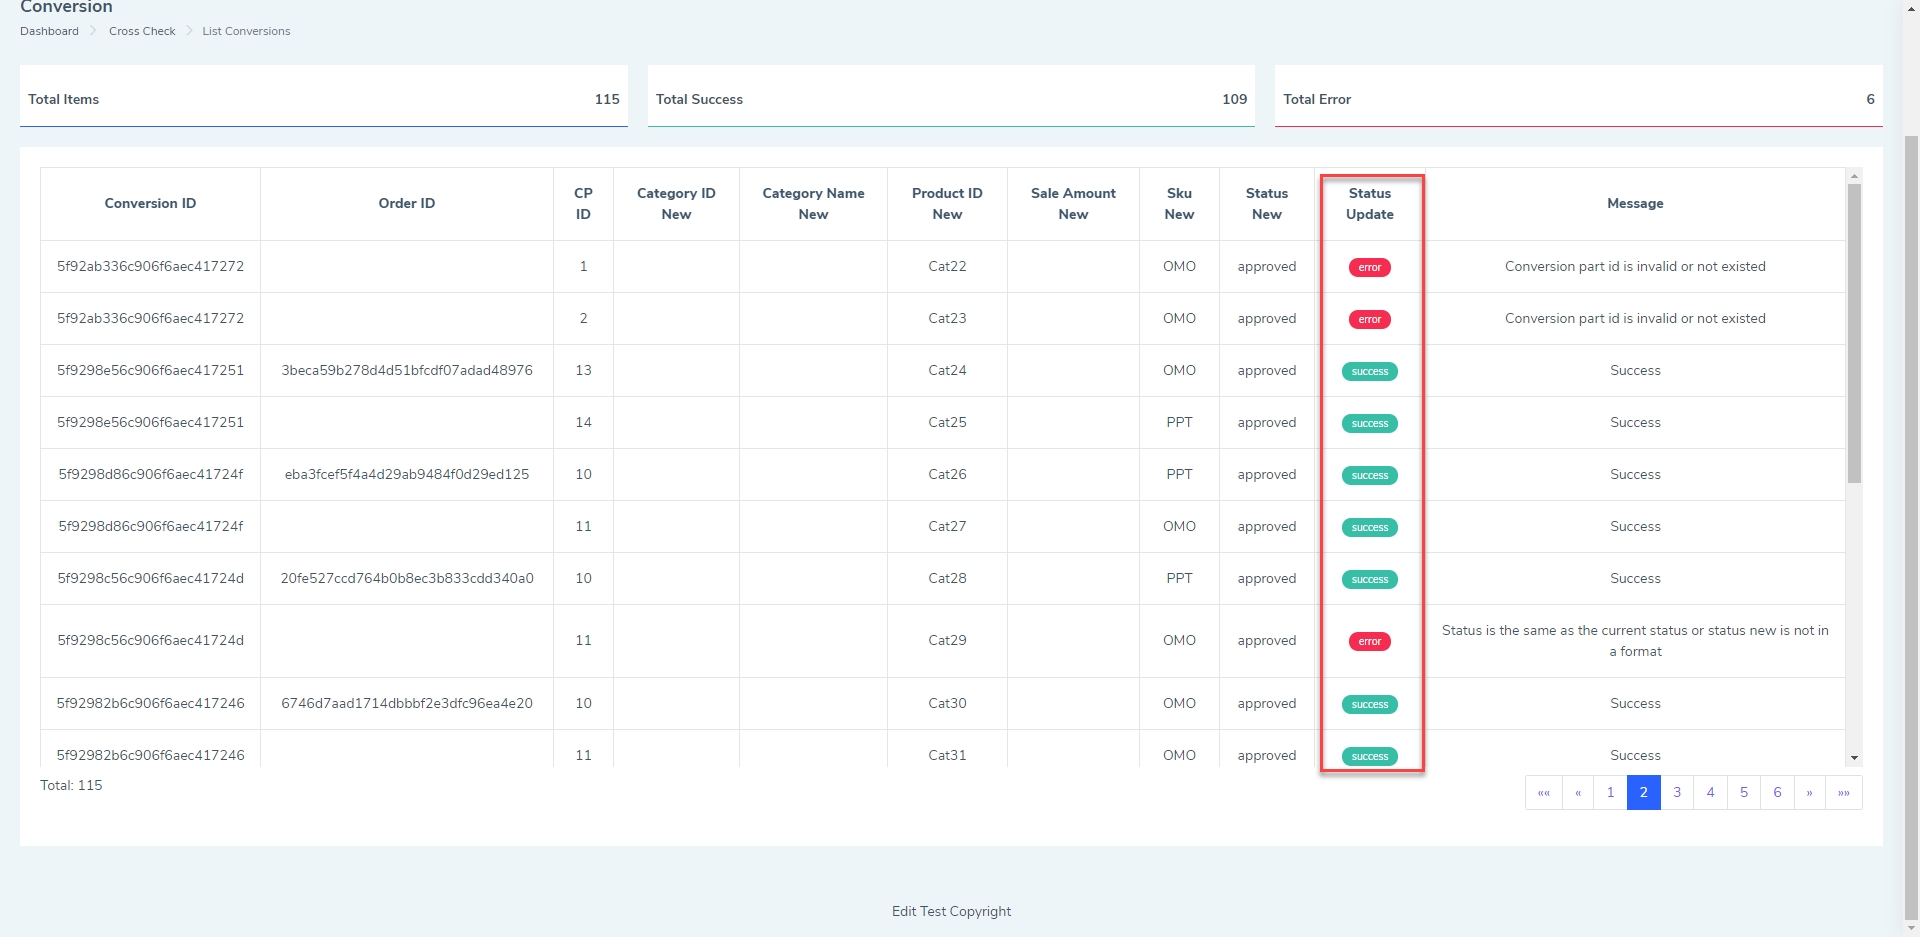Navigate to Dashboard breadcrumb
Image resolution: width=1920 pixels, height=937 pixels.
[49, 31]
